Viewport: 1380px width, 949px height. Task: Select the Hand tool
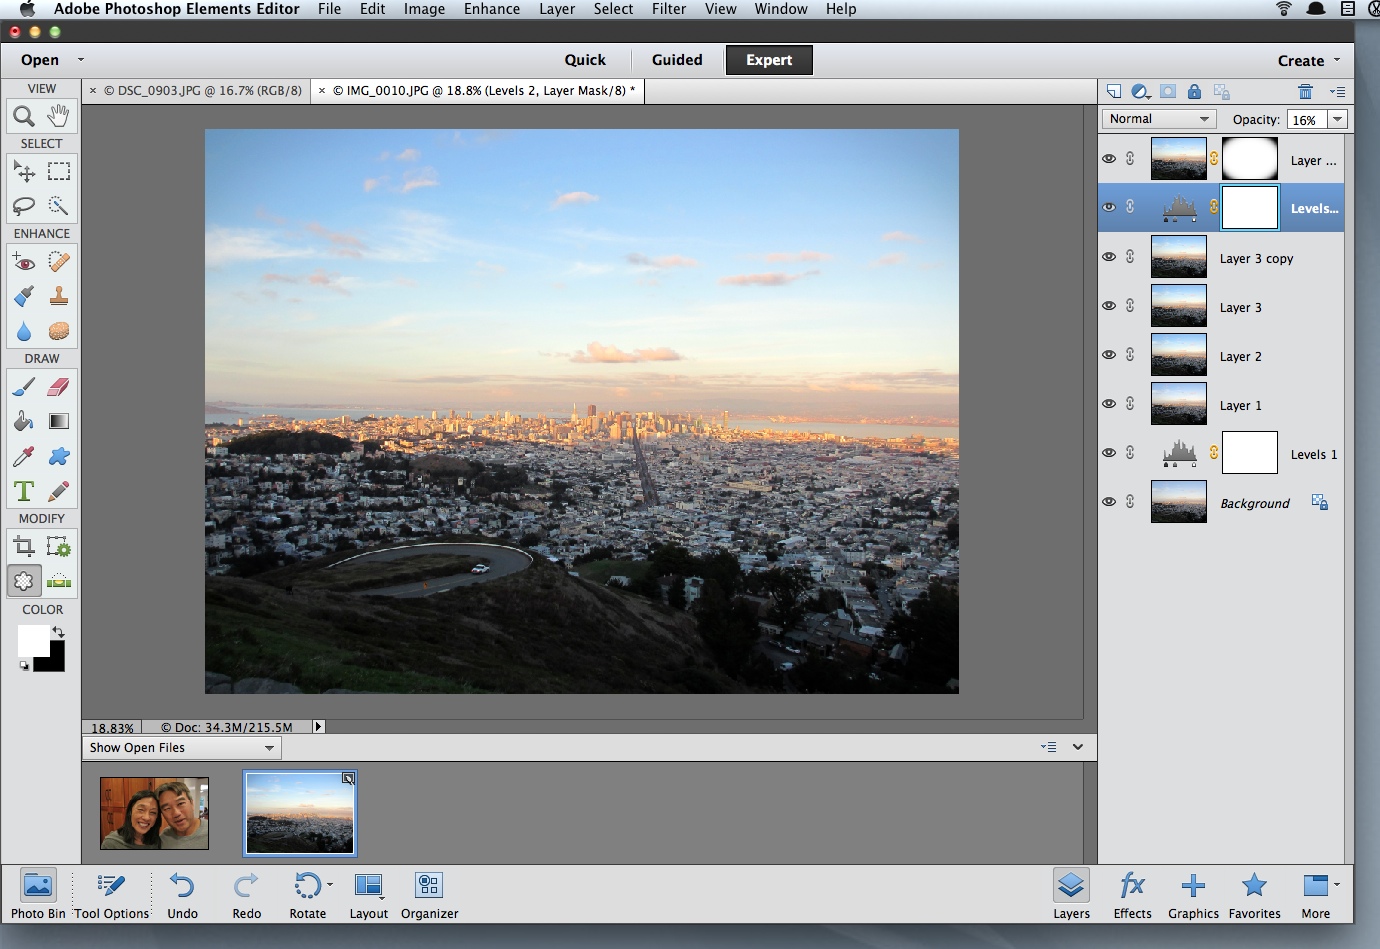pos(59,116)
